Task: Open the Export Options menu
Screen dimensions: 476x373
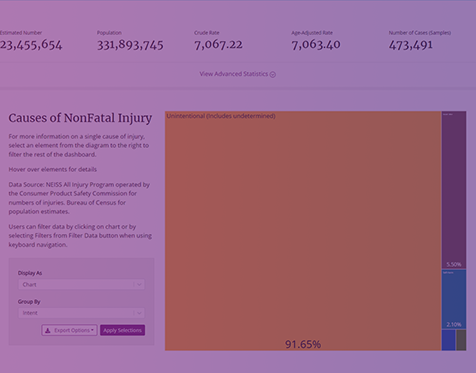Action: coord(69,330)
